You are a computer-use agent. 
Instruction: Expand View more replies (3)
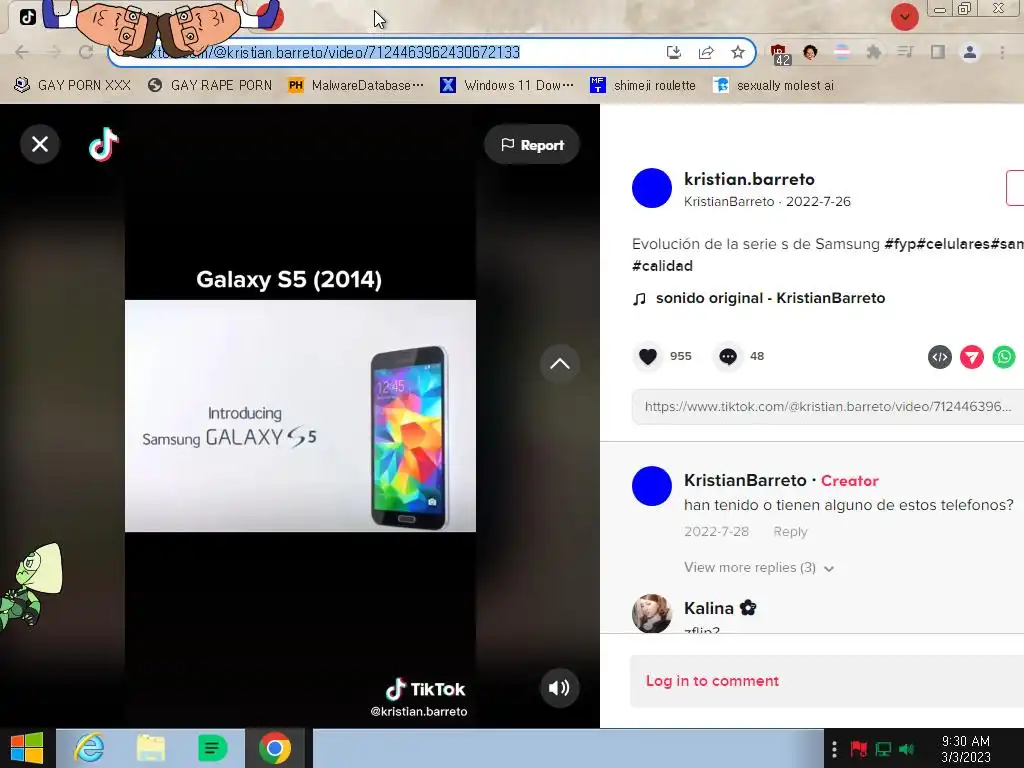tap(759, 568)
